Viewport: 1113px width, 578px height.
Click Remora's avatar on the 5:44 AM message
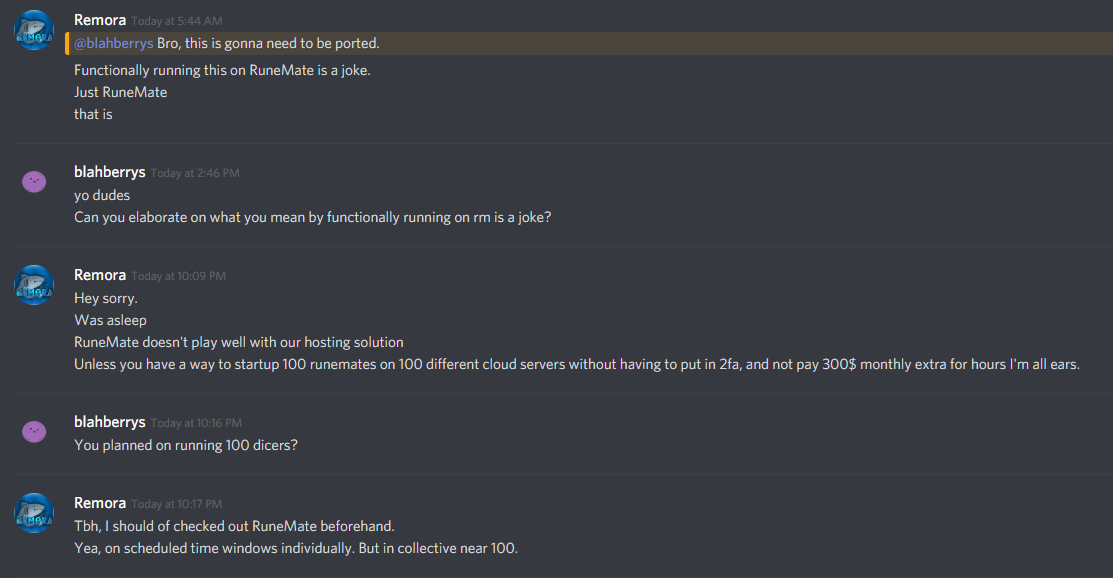click(34, 30)
